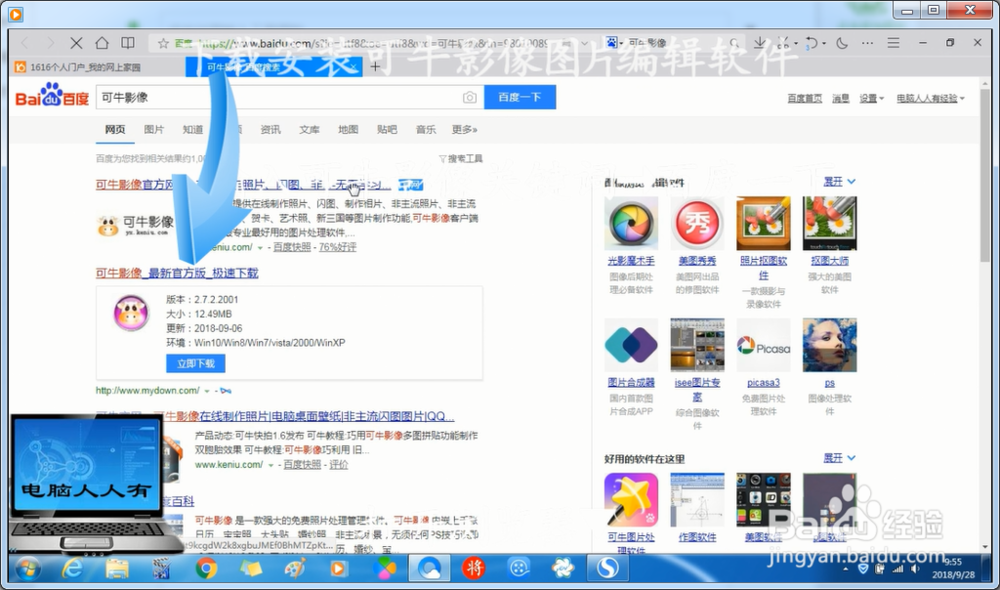Expand 展开 beside 好用的软件在这里

[x=839, y=458]
